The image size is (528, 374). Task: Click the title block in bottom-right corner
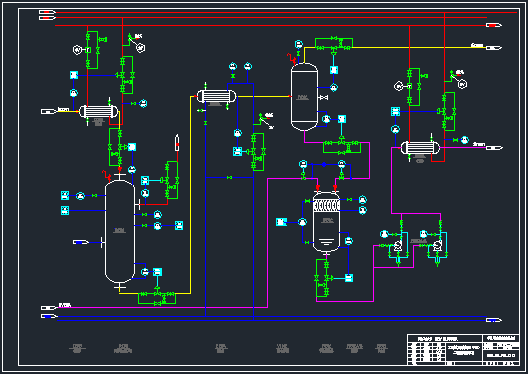[x=463, y=350]
